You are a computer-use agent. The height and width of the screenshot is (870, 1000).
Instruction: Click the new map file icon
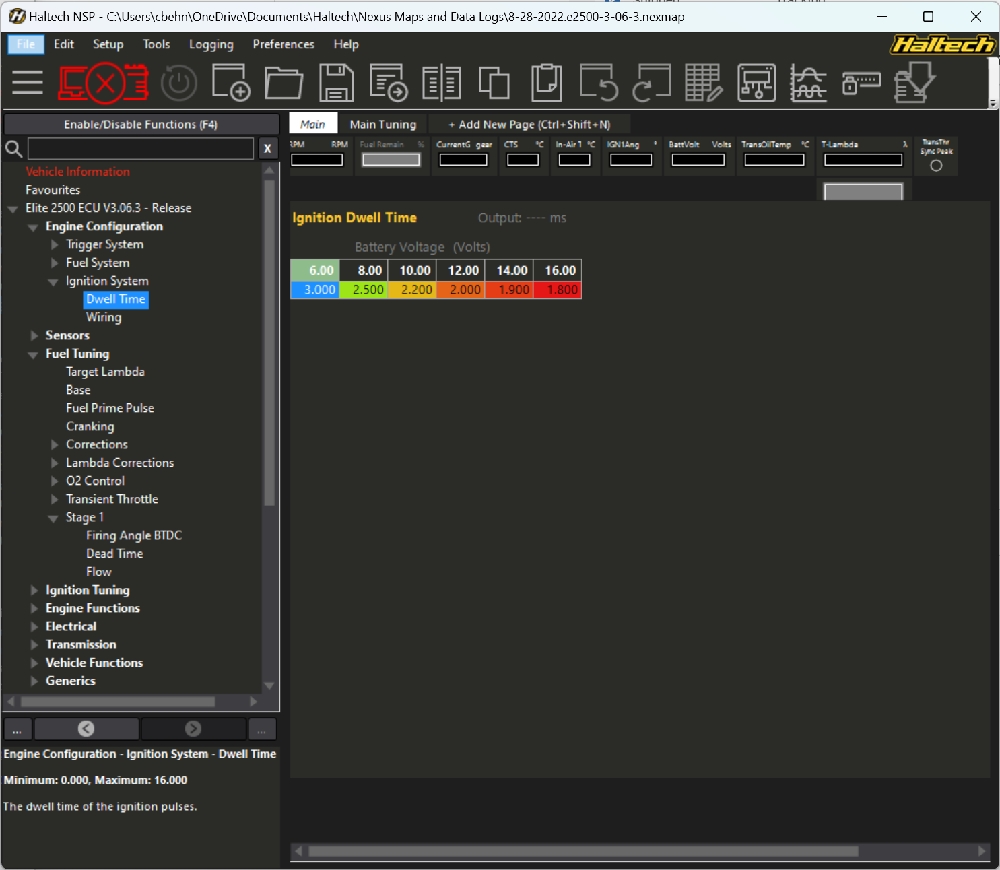point(231,83)
